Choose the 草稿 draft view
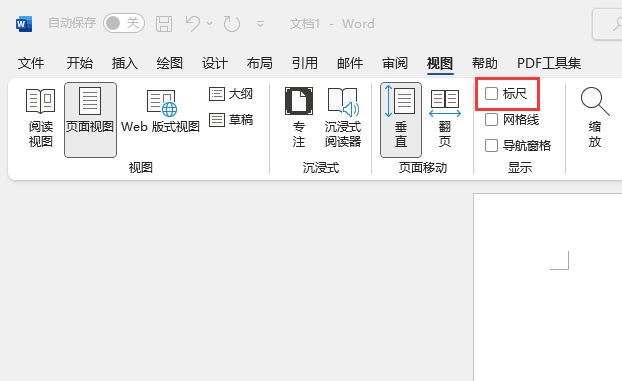The image size is (622, 381). tap(231, 120)
